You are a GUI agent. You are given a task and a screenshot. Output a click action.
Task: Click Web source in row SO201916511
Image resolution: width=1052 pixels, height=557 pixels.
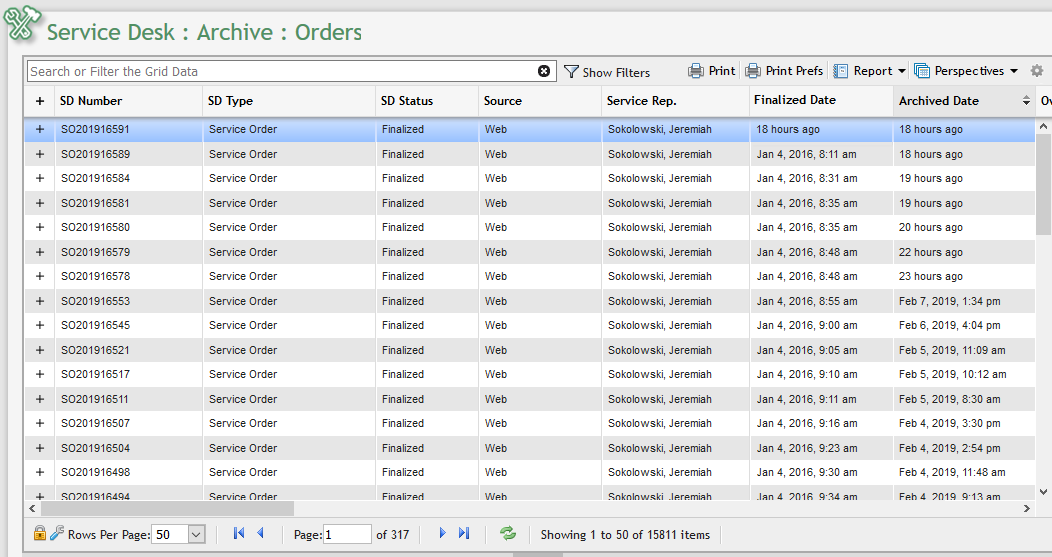click(x=496, y=399)
